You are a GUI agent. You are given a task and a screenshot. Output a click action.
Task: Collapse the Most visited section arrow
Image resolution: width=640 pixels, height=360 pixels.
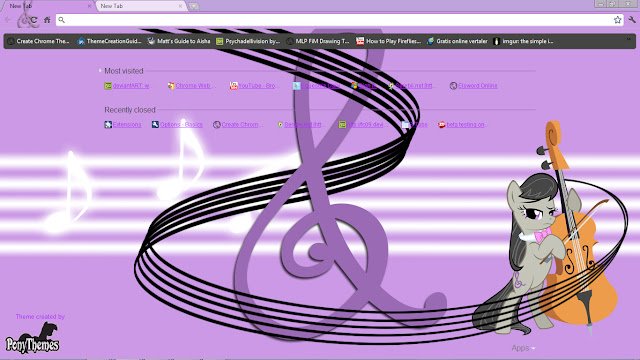tap(100, 71)
